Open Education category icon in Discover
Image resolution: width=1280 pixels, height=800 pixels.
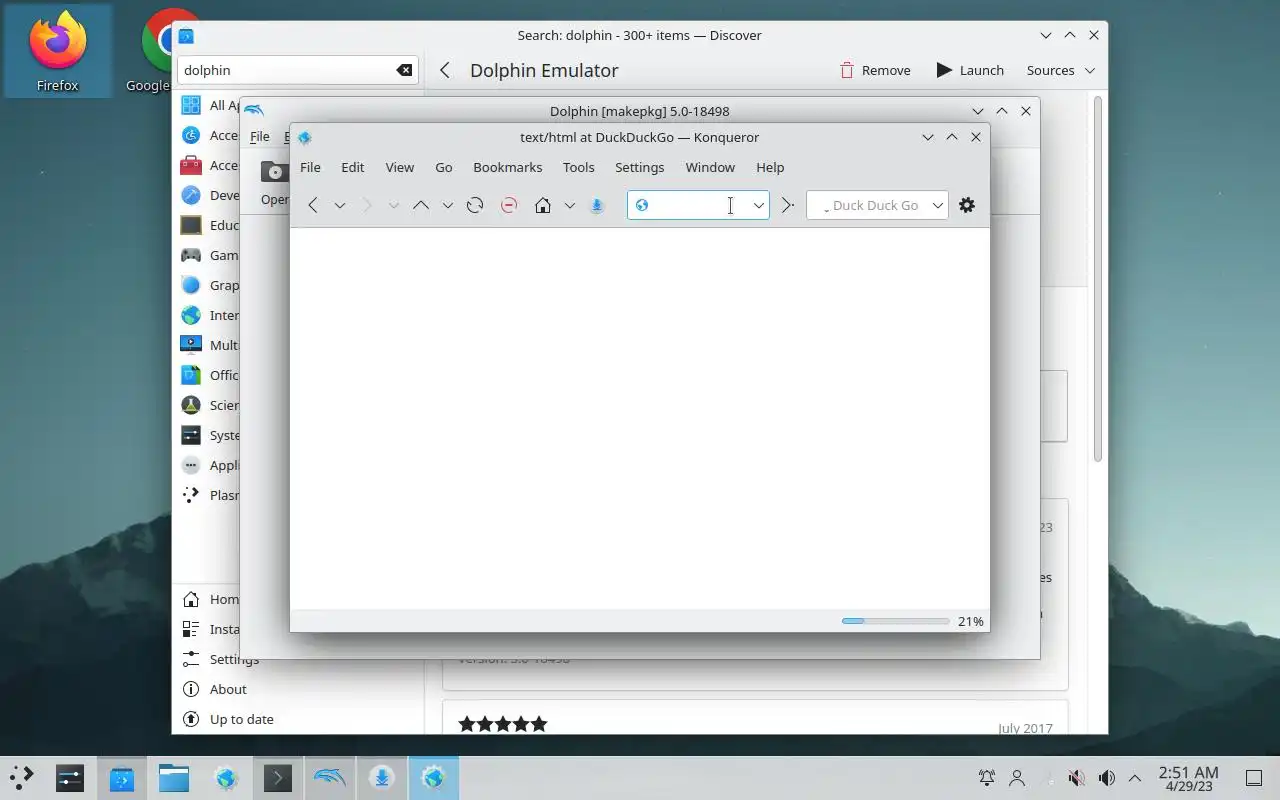tap(191, 225)
